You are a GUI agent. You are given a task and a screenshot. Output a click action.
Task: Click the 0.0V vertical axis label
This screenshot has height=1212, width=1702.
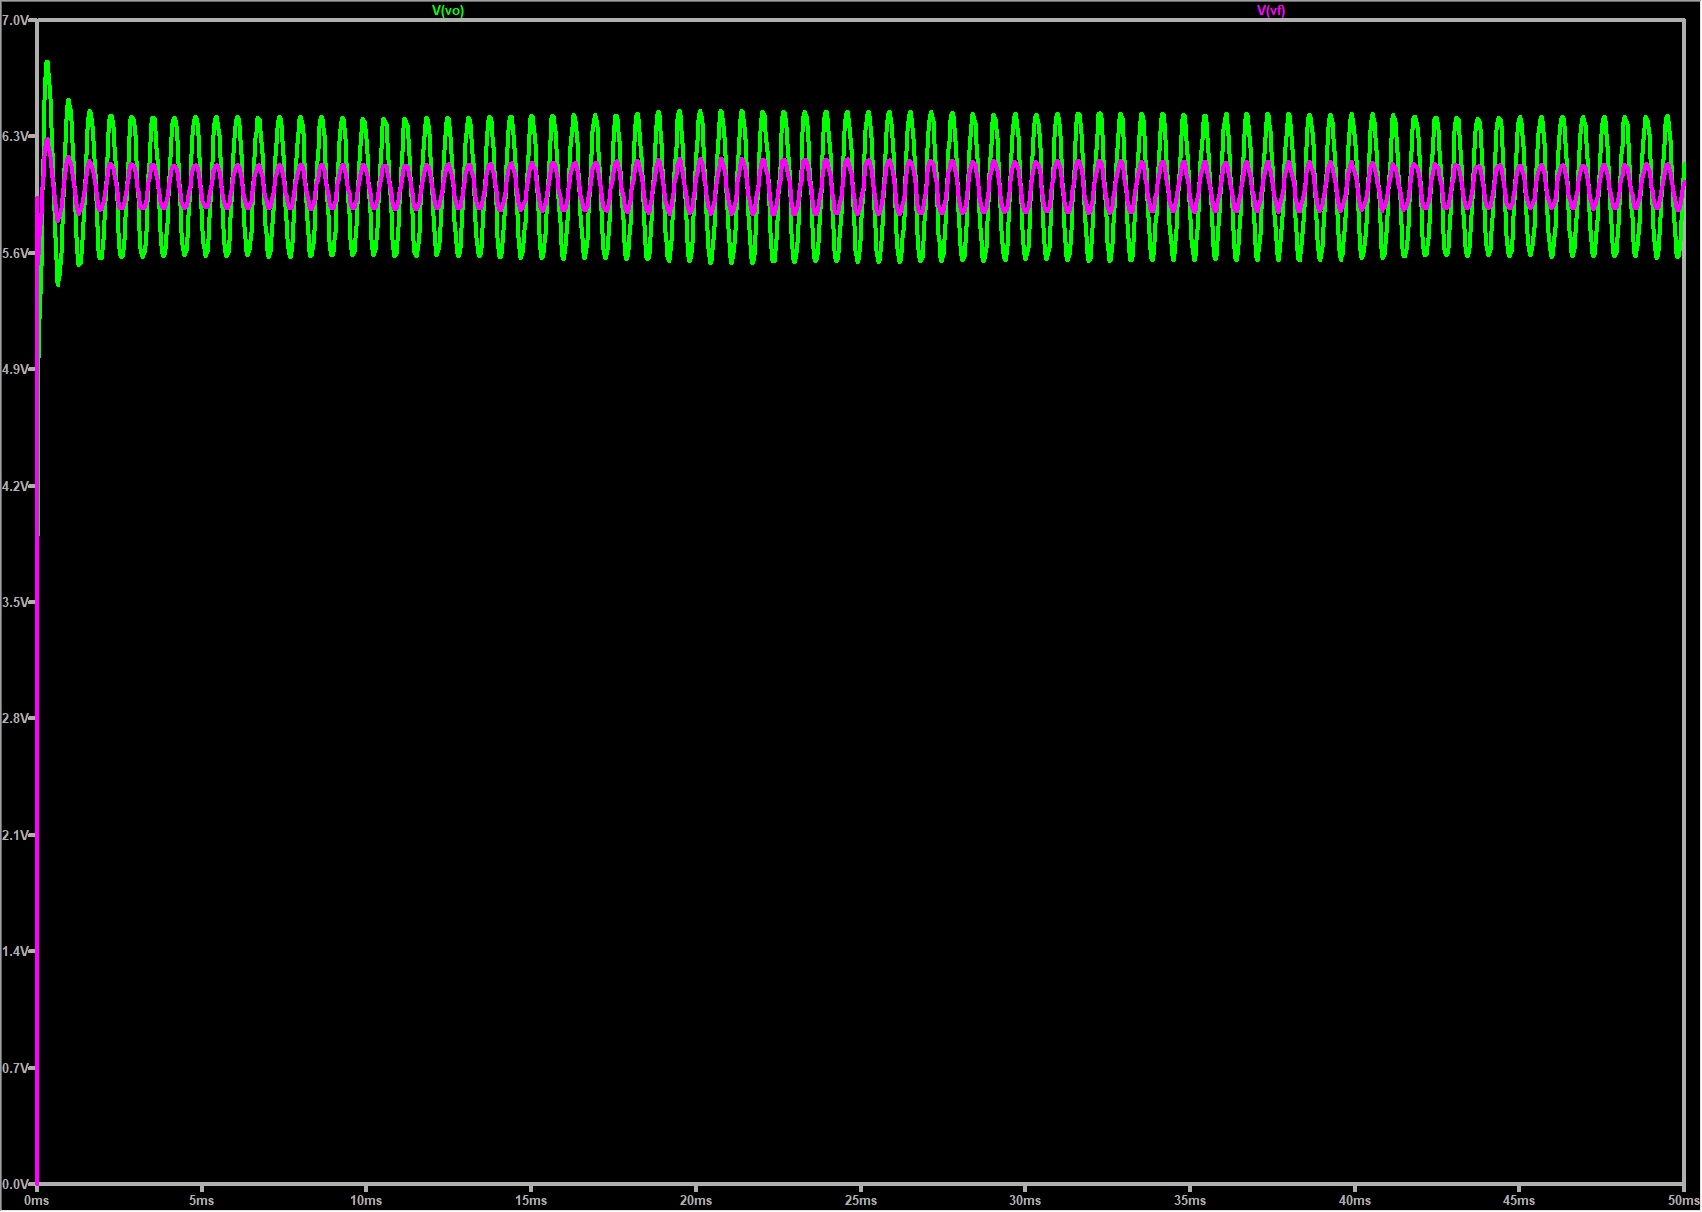pos(15,1184)
